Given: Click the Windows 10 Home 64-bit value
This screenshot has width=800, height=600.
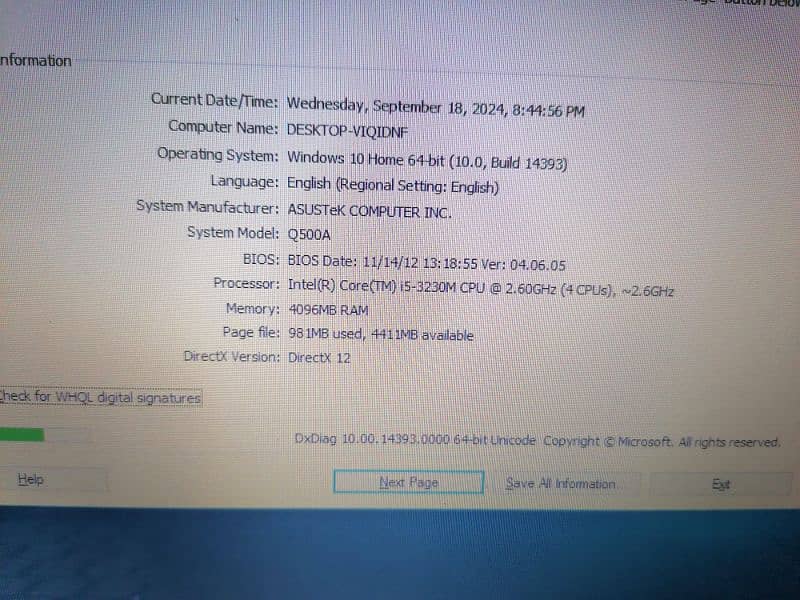Looking at the screenshot, I should pos(427,161).
